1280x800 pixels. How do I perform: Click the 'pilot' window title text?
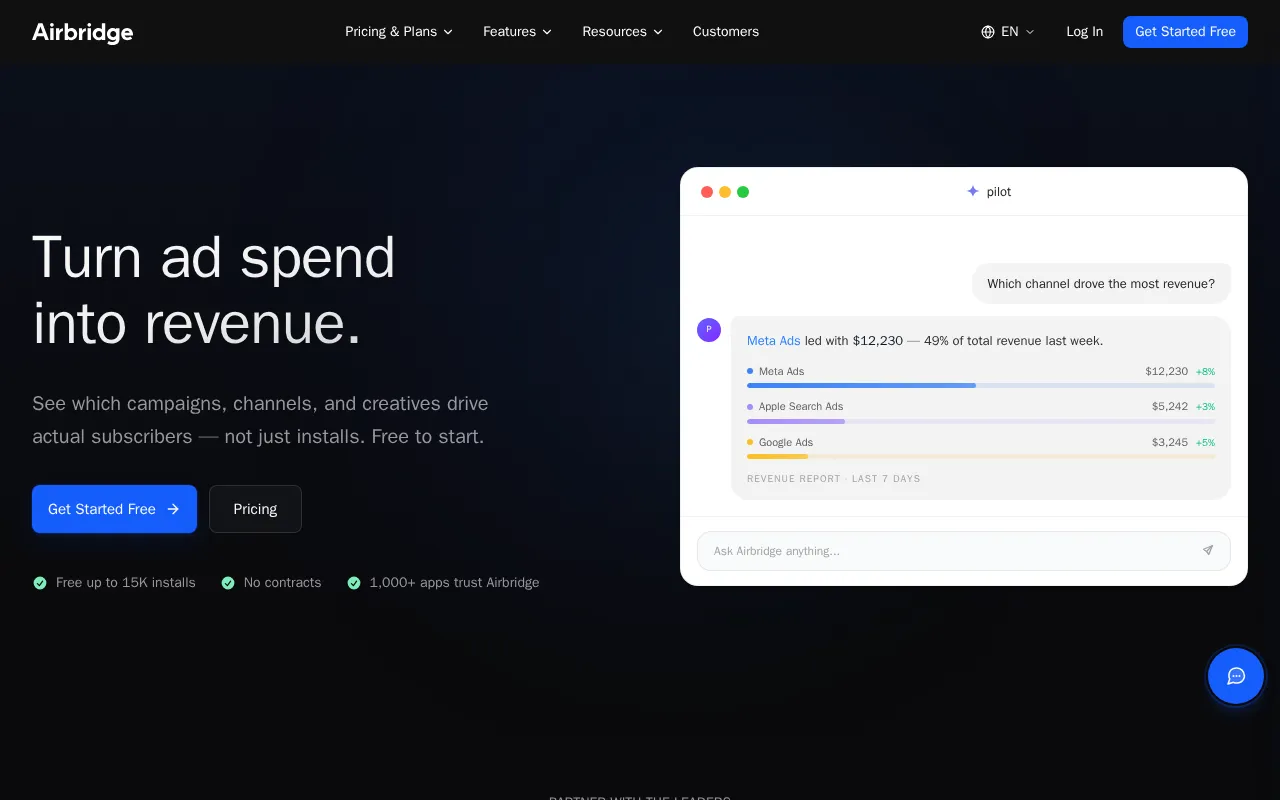pos(999,192)
